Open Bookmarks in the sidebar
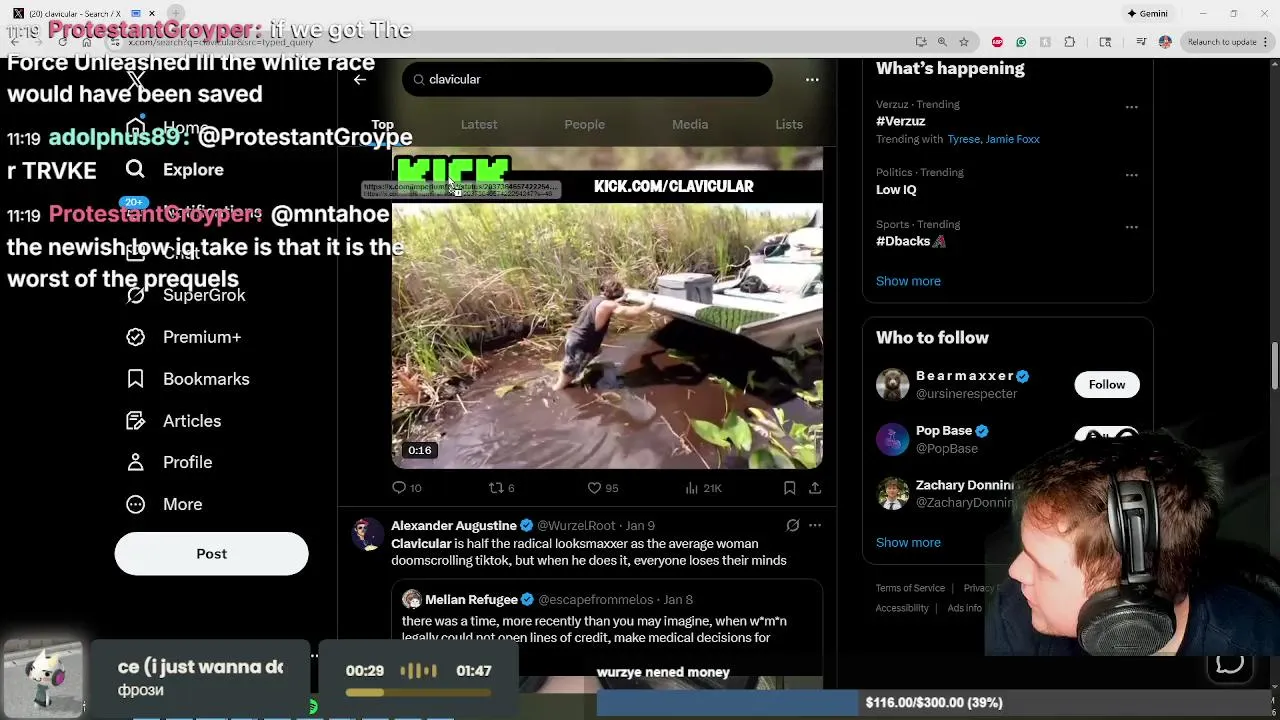The width and height of the screenshot is (1280, 720). 188,379
